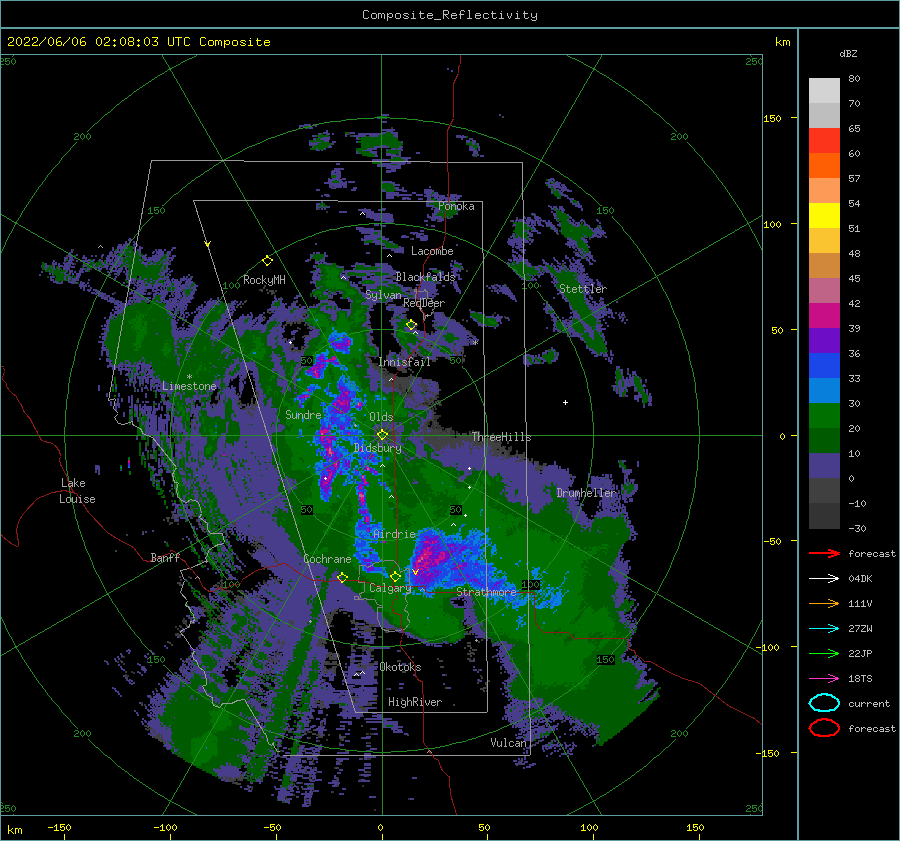Select the 80 dBZ light gray swatch
This screenshot has width=900, height=841.
pyautogui.click(x=824, y=91)
